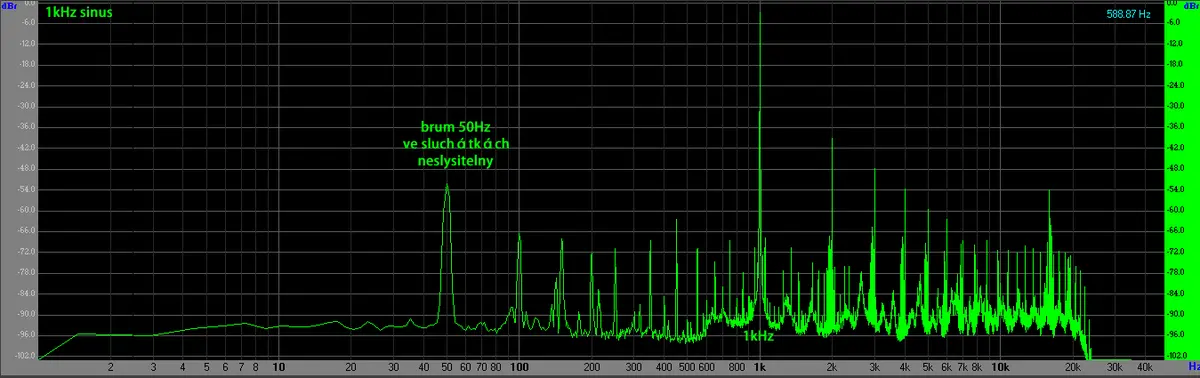Click the '2' frequency axis label

click(x=110, y=367)
